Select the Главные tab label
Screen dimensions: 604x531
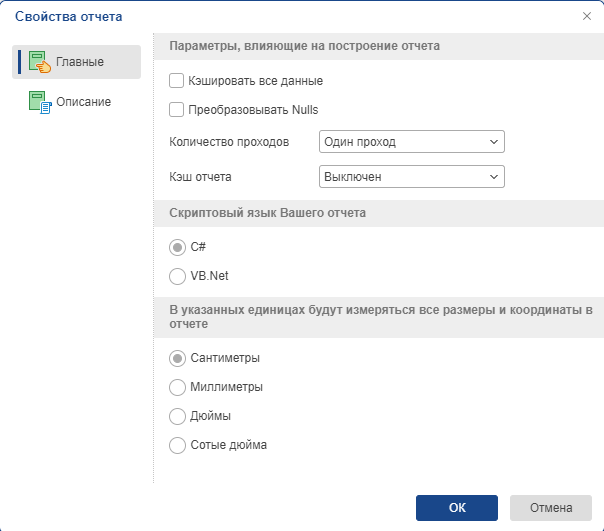(80, 62)
